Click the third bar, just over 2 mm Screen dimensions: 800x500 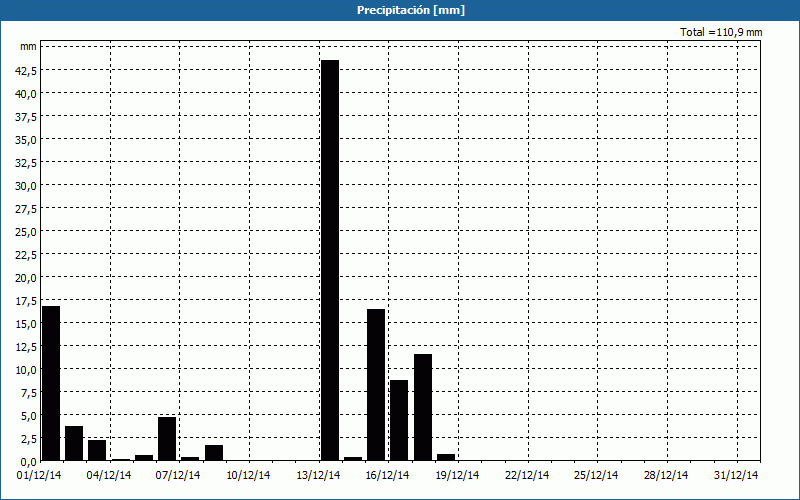coord(97,450)
